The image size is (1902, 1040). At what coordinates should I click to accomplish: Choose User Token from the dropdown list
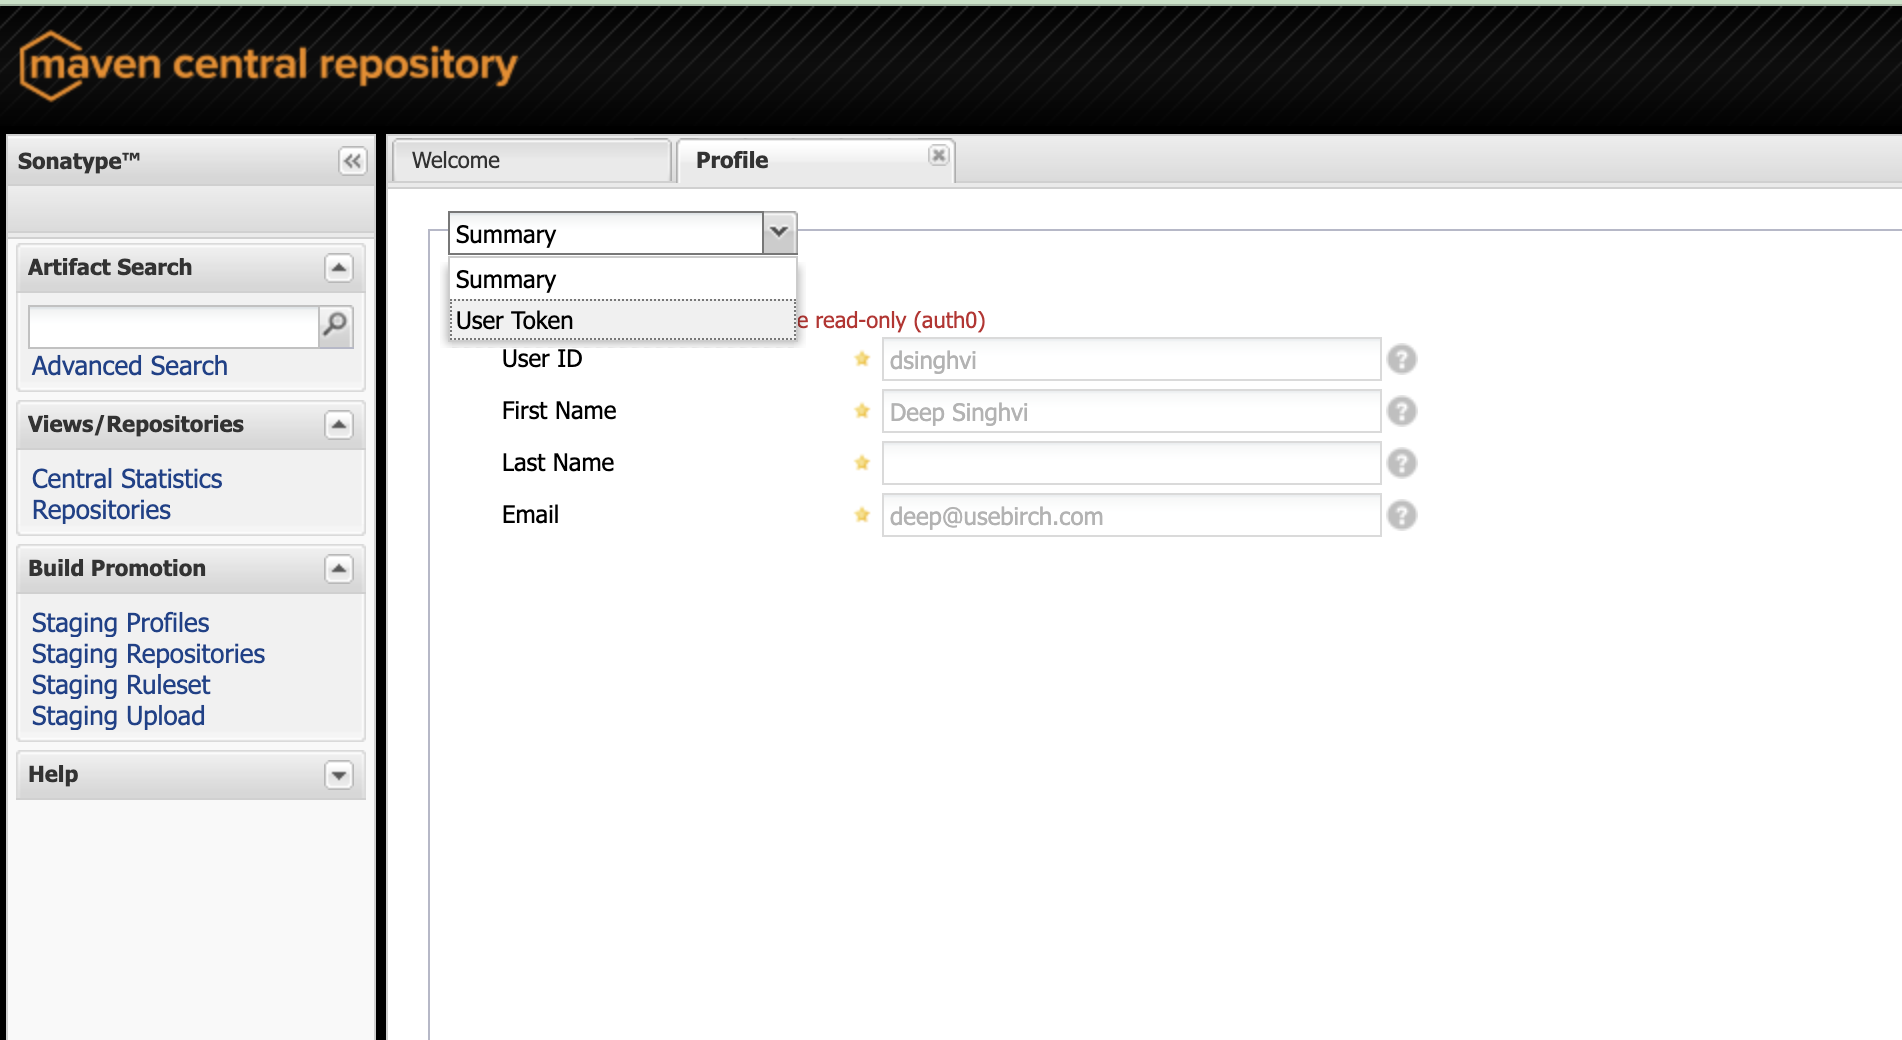click(x=622, y=321)
